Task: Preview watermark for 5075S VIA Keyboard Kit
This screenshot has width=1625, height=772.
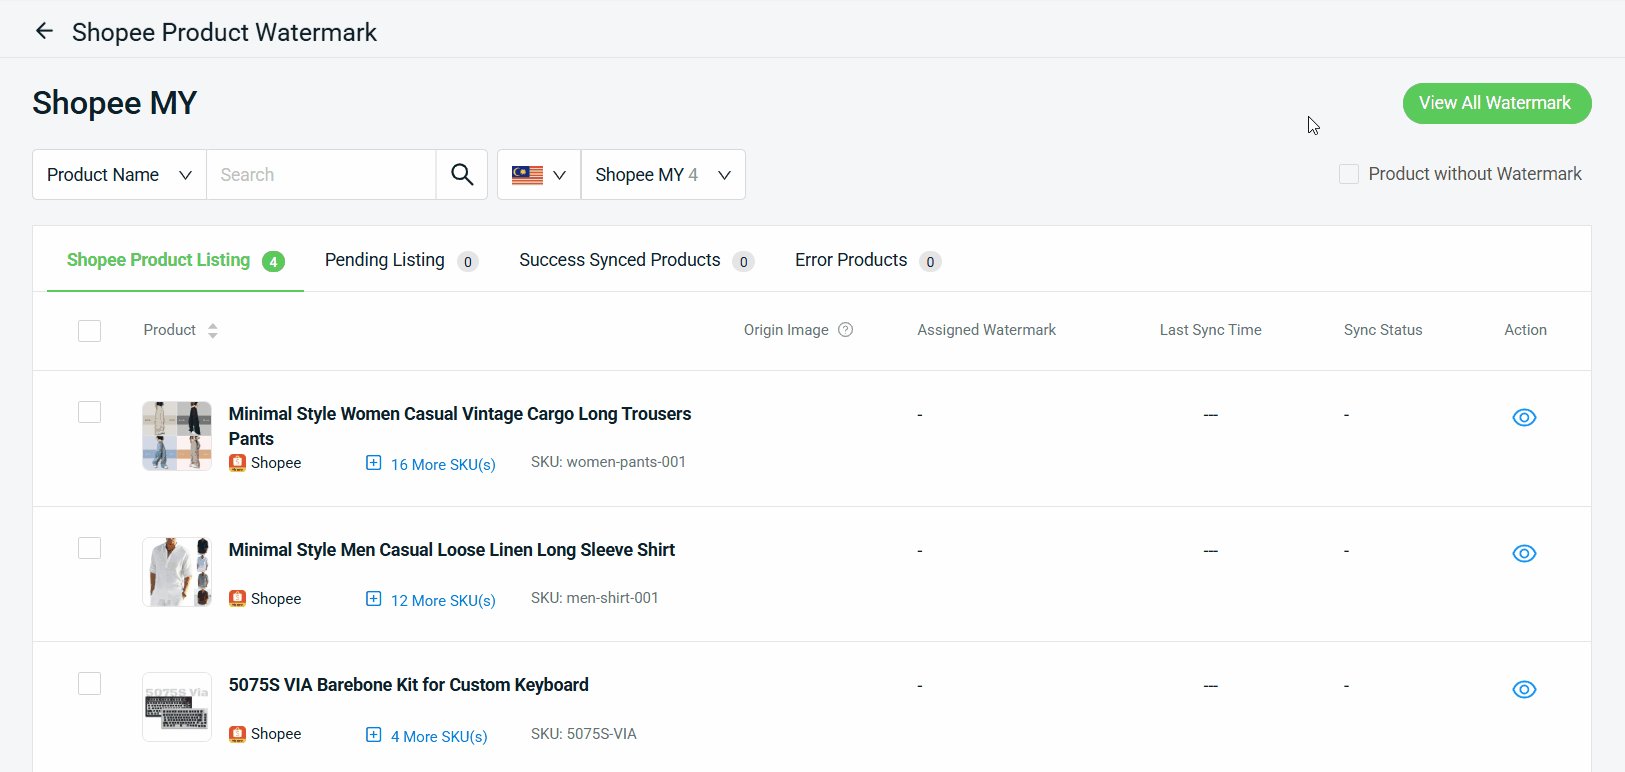Action: [x=1524, y=689]
